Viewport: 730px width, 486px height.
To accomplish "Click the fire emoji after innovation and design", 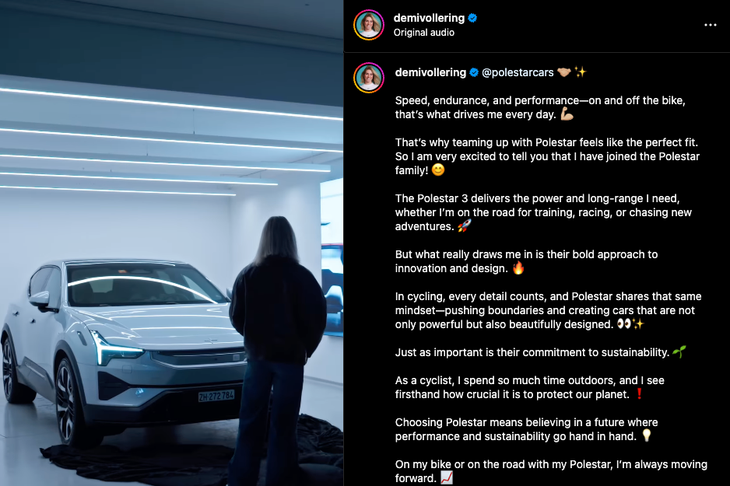I will [518, 268].
